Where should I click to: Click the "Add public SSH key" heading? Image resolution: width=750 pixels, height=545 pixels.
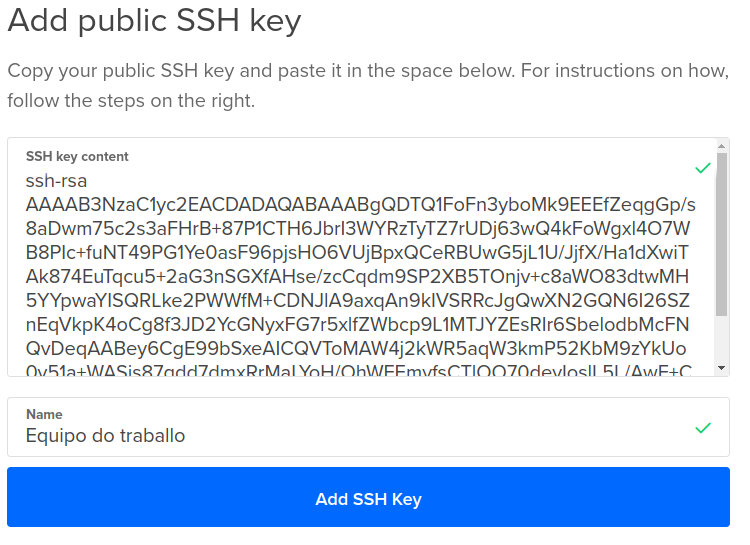pos(154,20)
